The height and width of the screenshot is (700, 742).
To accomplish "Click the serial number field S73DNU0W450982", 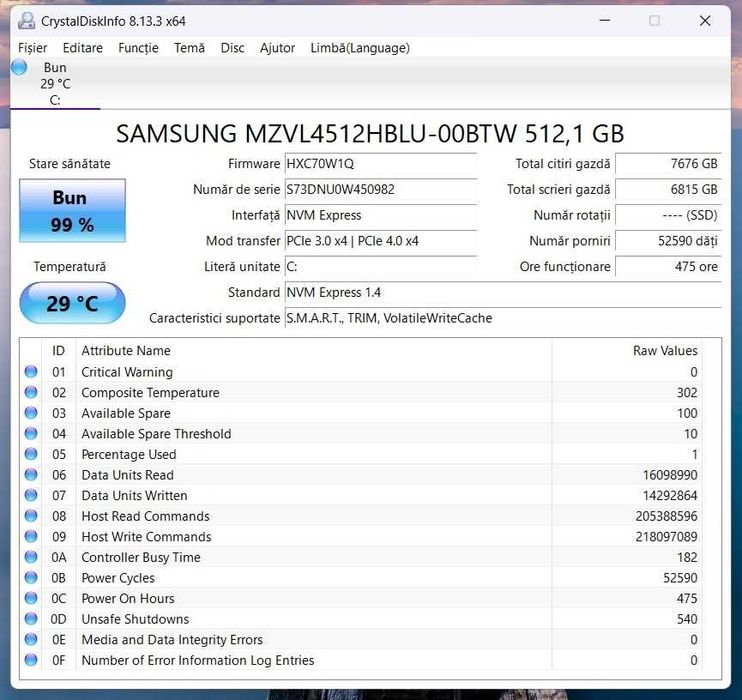I will click(380, 189).
